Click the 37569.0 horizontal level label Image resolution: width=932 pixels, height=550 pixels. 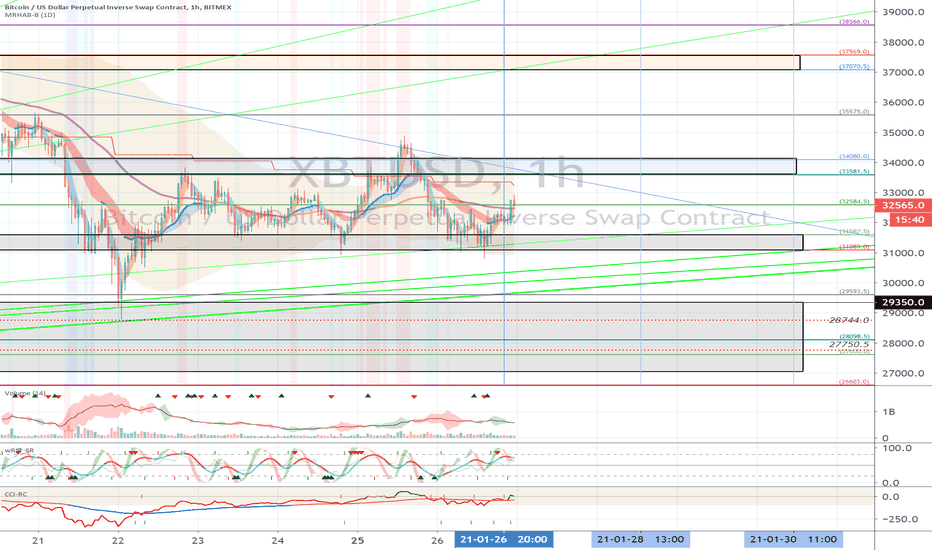[x=854, y=52]
